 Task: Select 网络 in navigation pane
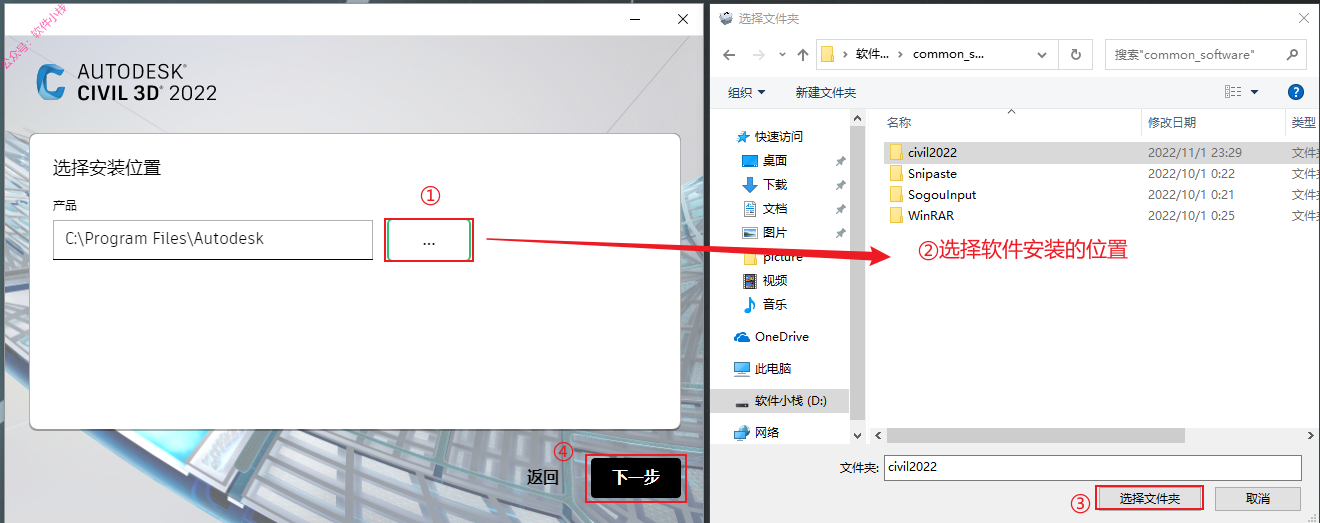[x=767, y=432]
